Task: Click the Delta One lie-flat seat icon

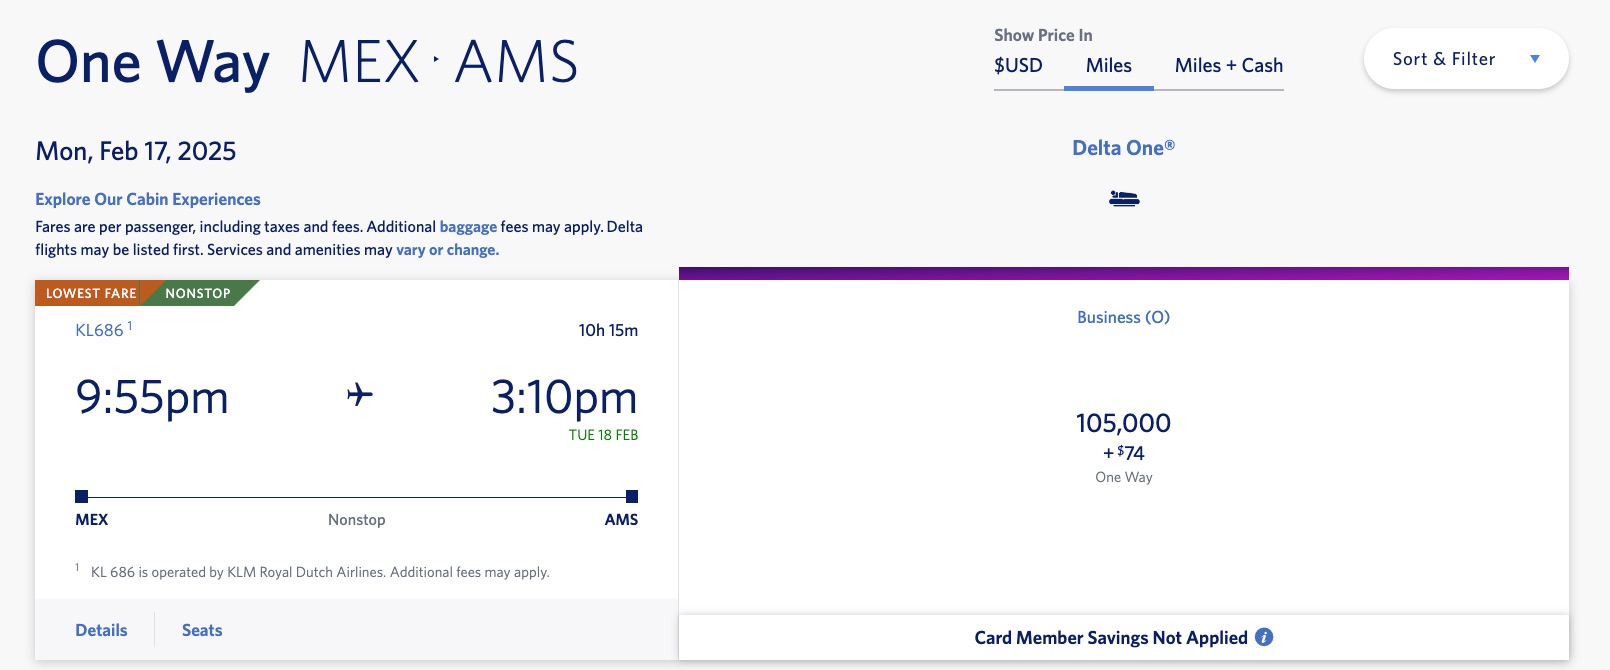Action: 1124,198
